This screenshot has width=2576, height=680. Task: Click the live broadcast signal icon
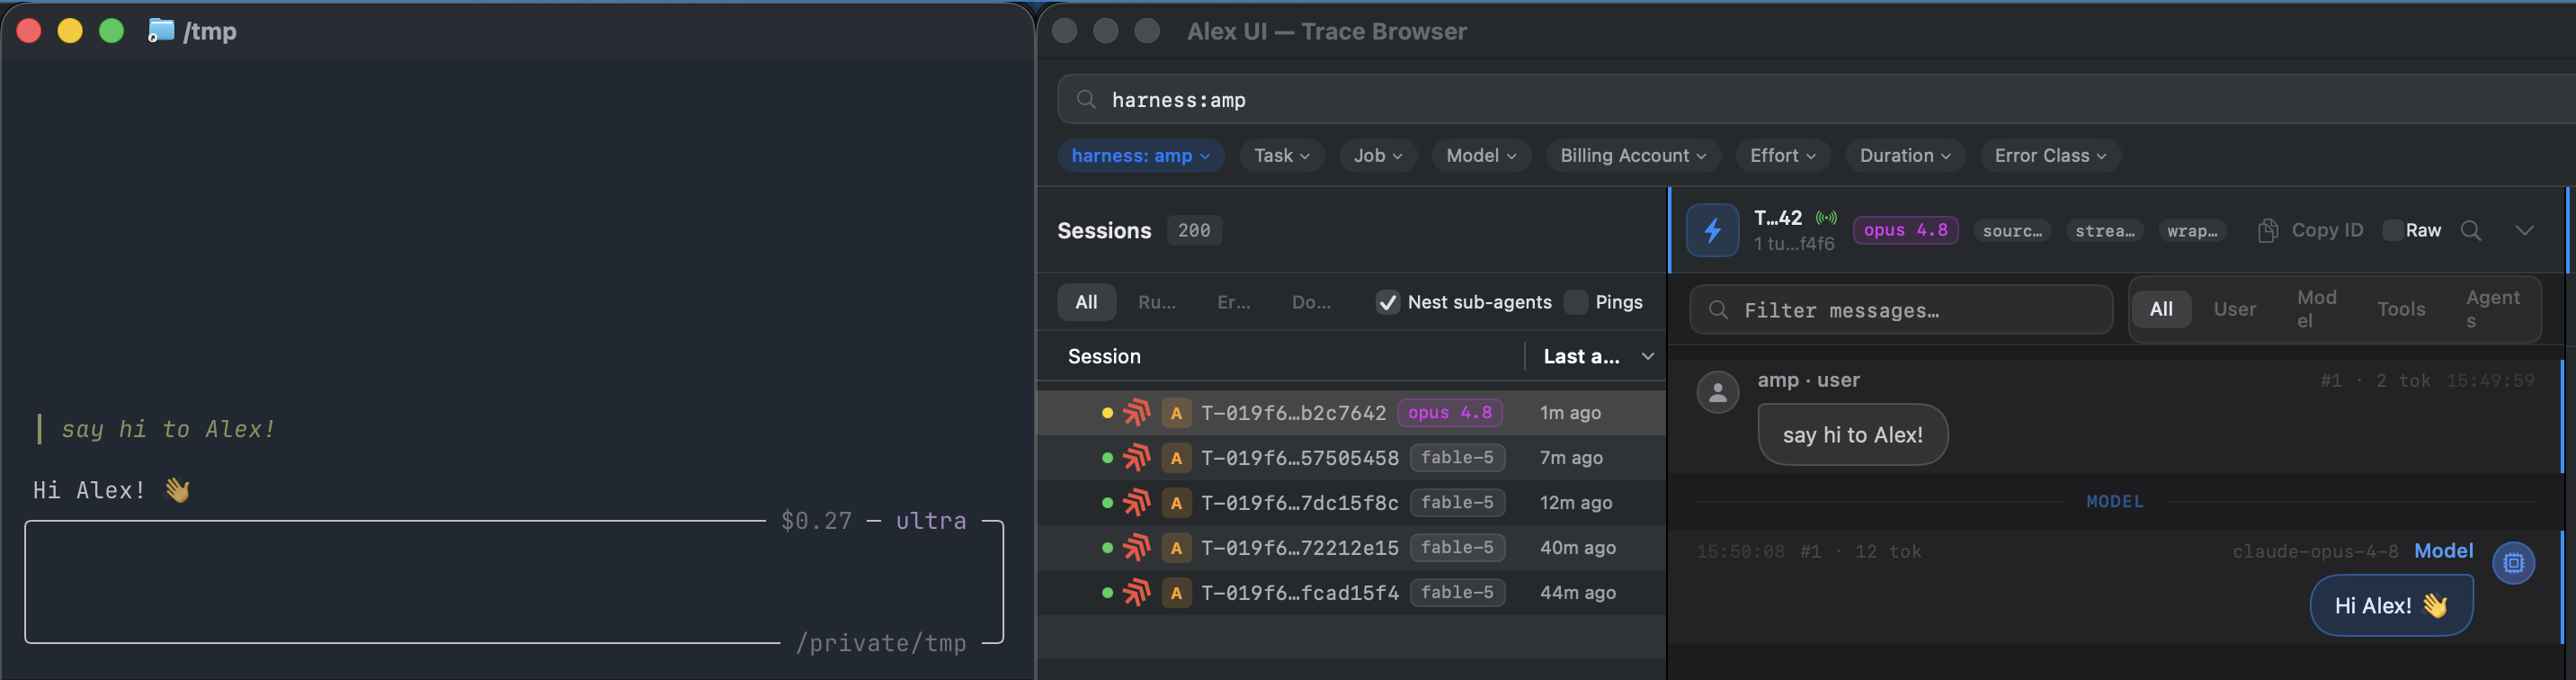[x=1826, y=217]
